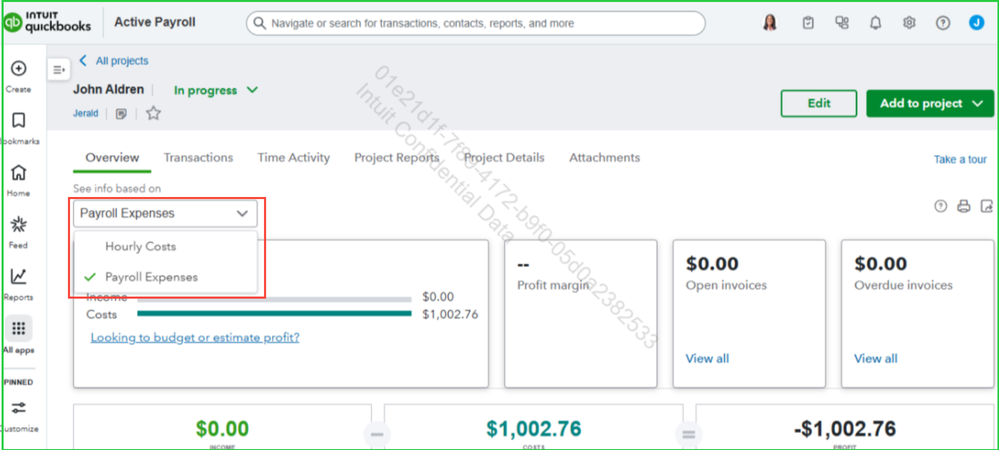
Task: Click the notifications bell icon
Action: pos(875,23)
